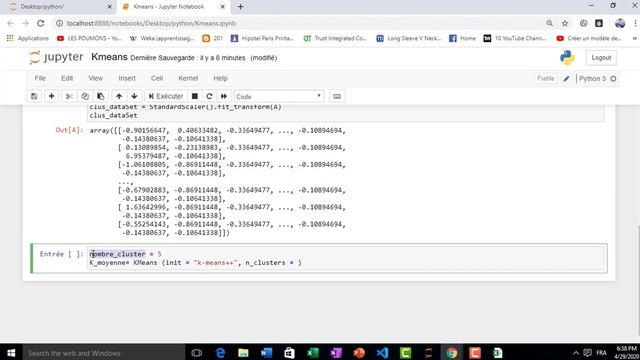Open PowerPoint from the taskbar
The image size is (640, 360).
tap(359, 353)
